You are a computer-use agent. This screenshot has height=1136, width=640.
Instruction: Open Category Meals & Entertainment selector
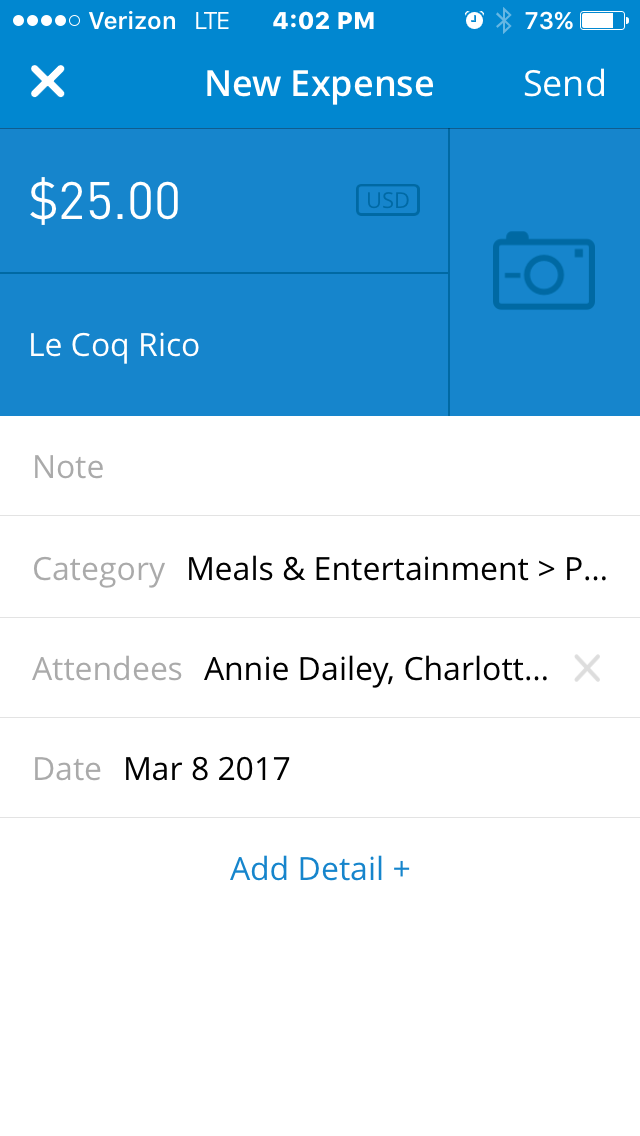pyautogui.click(x=396, y=568)
